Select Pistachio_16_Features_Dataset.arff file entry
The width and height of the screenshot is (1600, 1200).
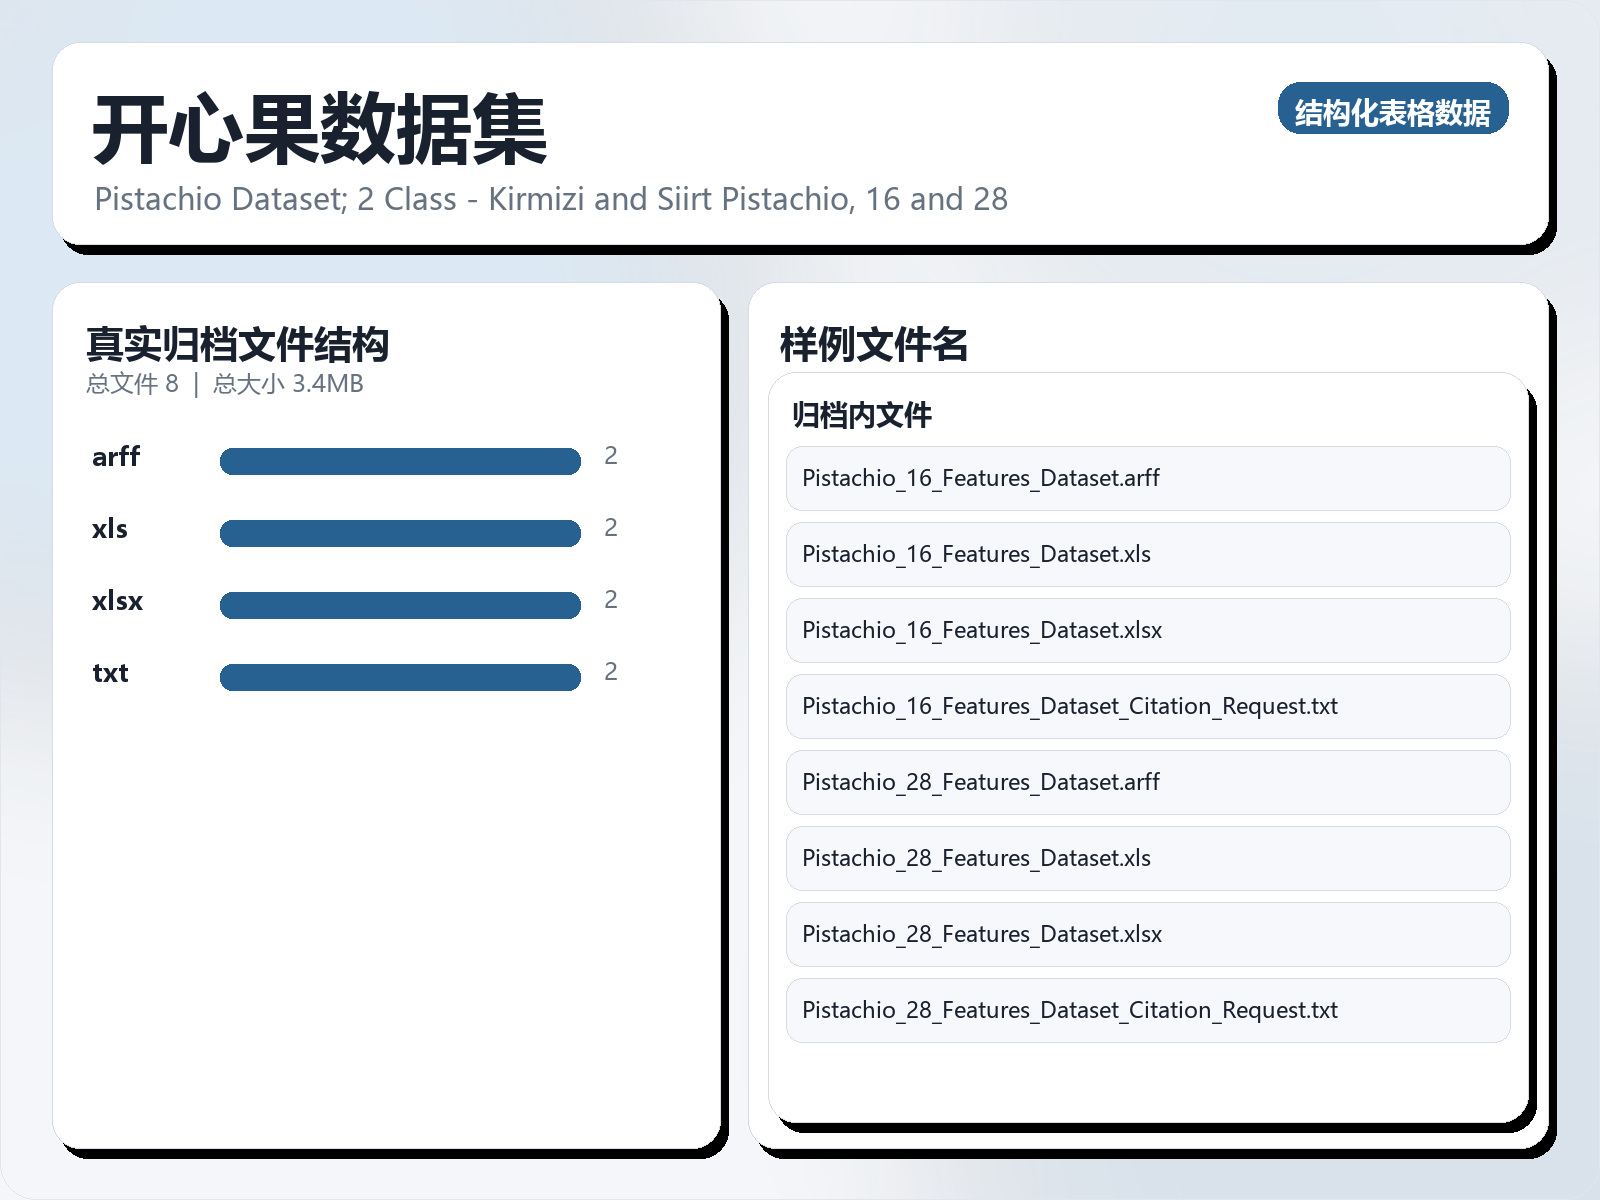click(1147, 478)
